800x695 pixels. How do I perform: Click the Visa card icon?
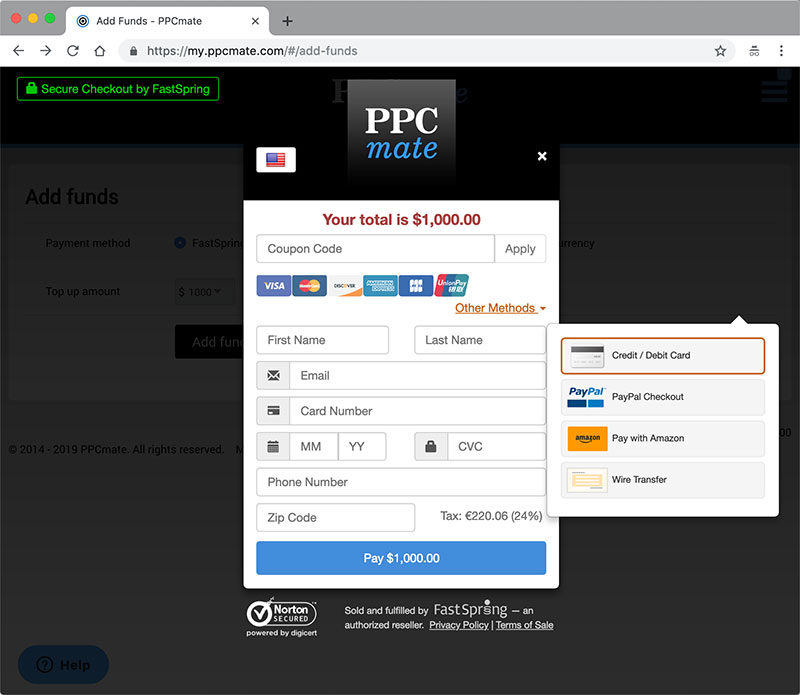pyautogui.click(x=273, y=286)
